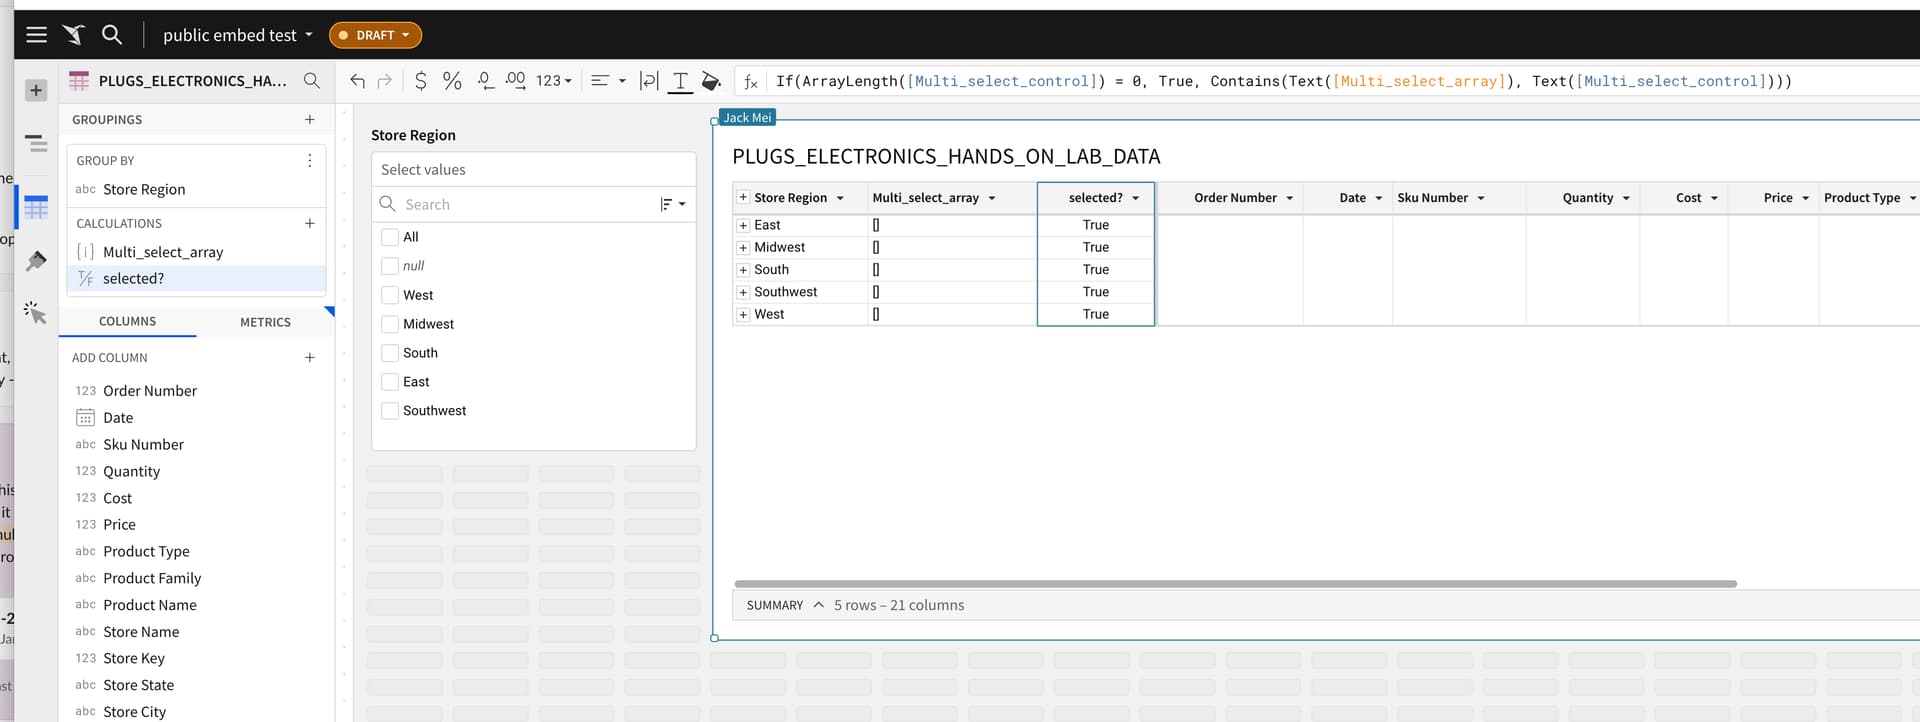Undo the last change
This screenshot has width=1920, height=722.
pos(357,81)
